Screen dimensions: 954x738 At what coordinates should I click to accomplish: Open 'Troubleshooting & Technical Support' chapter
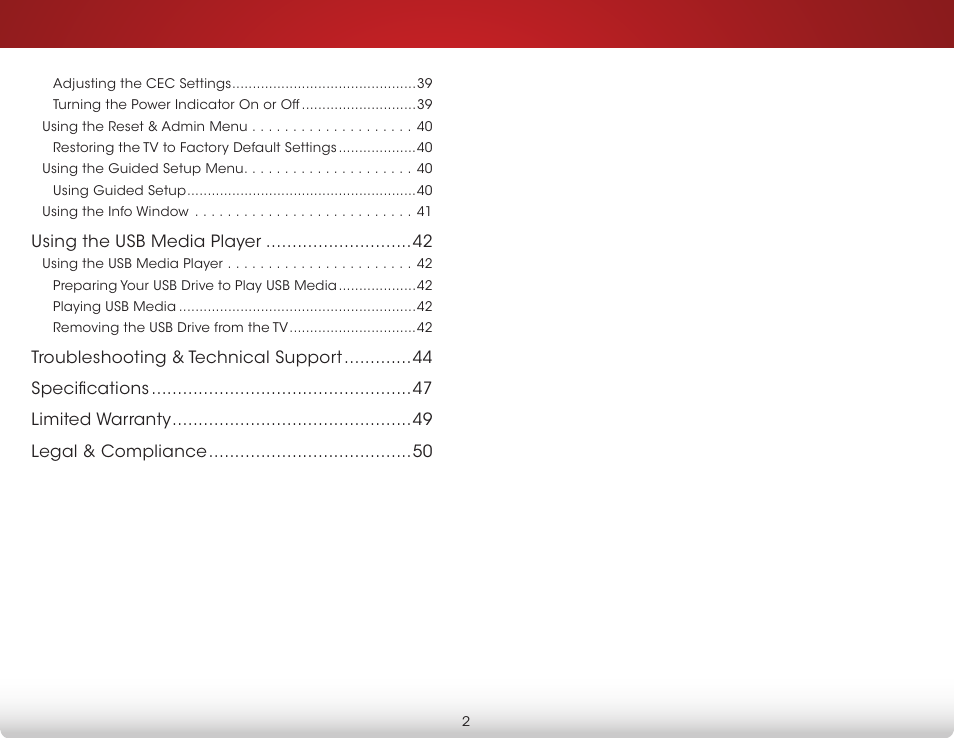click(x=232, y=357)
